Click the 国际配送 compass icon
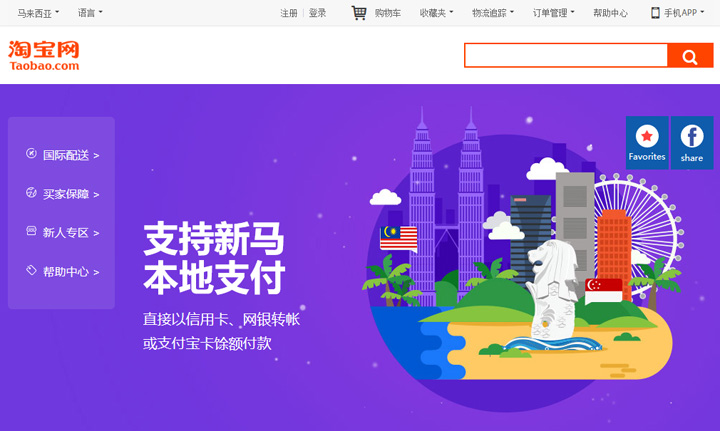The width and height of the screenshot is (720, 431). [x=31, y=153]
